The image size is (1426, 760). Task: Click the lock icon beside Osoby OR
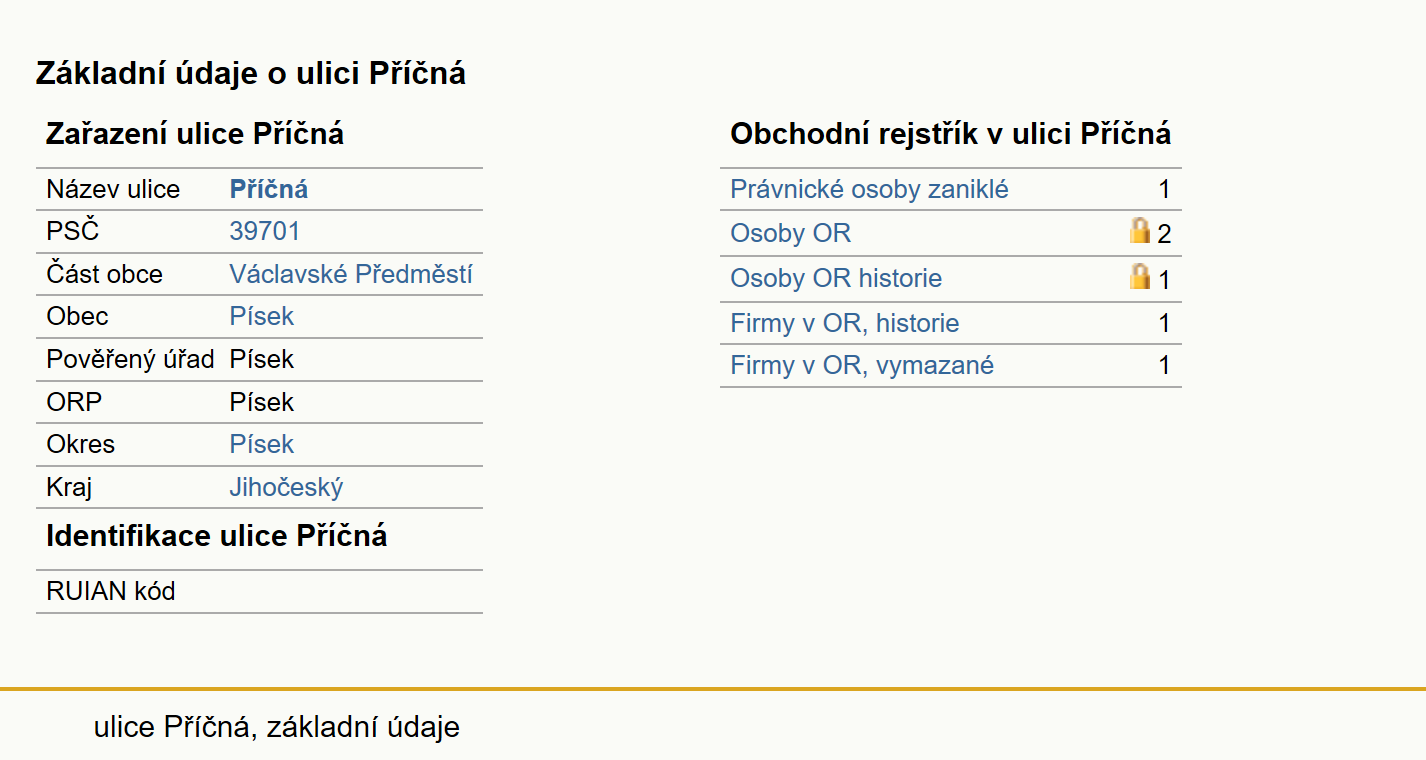1139,232
